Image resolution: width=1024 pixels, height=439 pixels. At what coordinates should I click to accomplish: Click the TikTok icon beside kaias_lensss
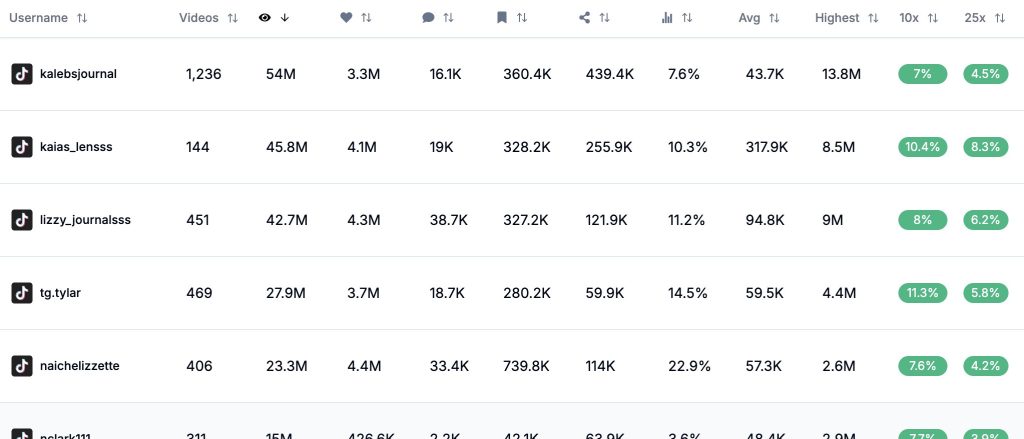point(22,147)
